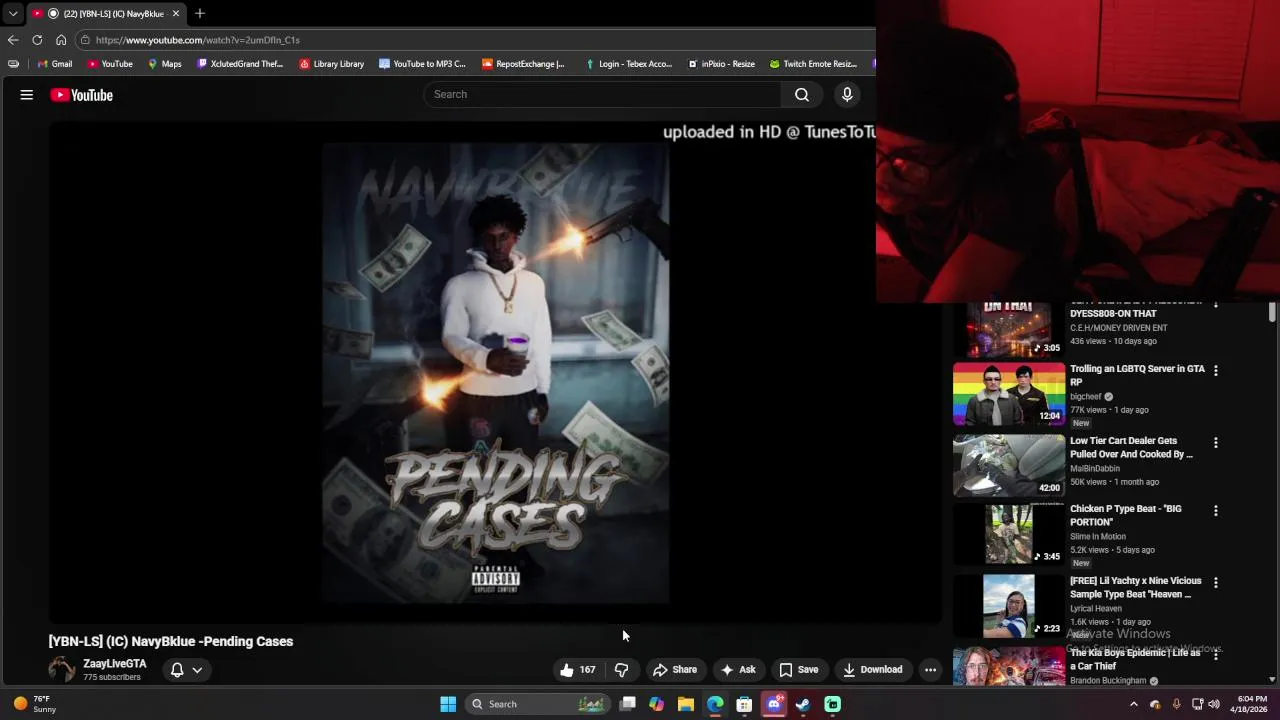Open volume control in system tray
The height and width of the screenshot is (720, 1280).
coord(1214,704)
